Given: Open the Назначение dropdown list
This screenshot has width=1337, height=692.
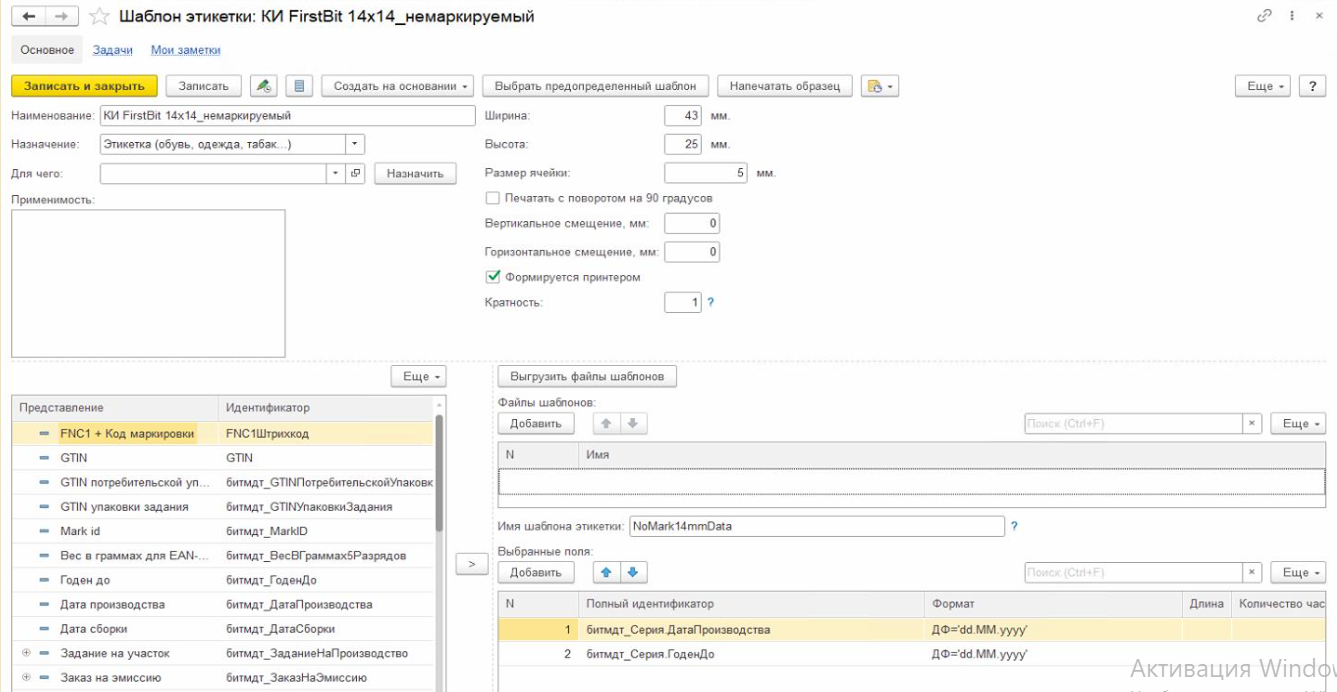Looking at the screenshot, I should click(355, 144).
